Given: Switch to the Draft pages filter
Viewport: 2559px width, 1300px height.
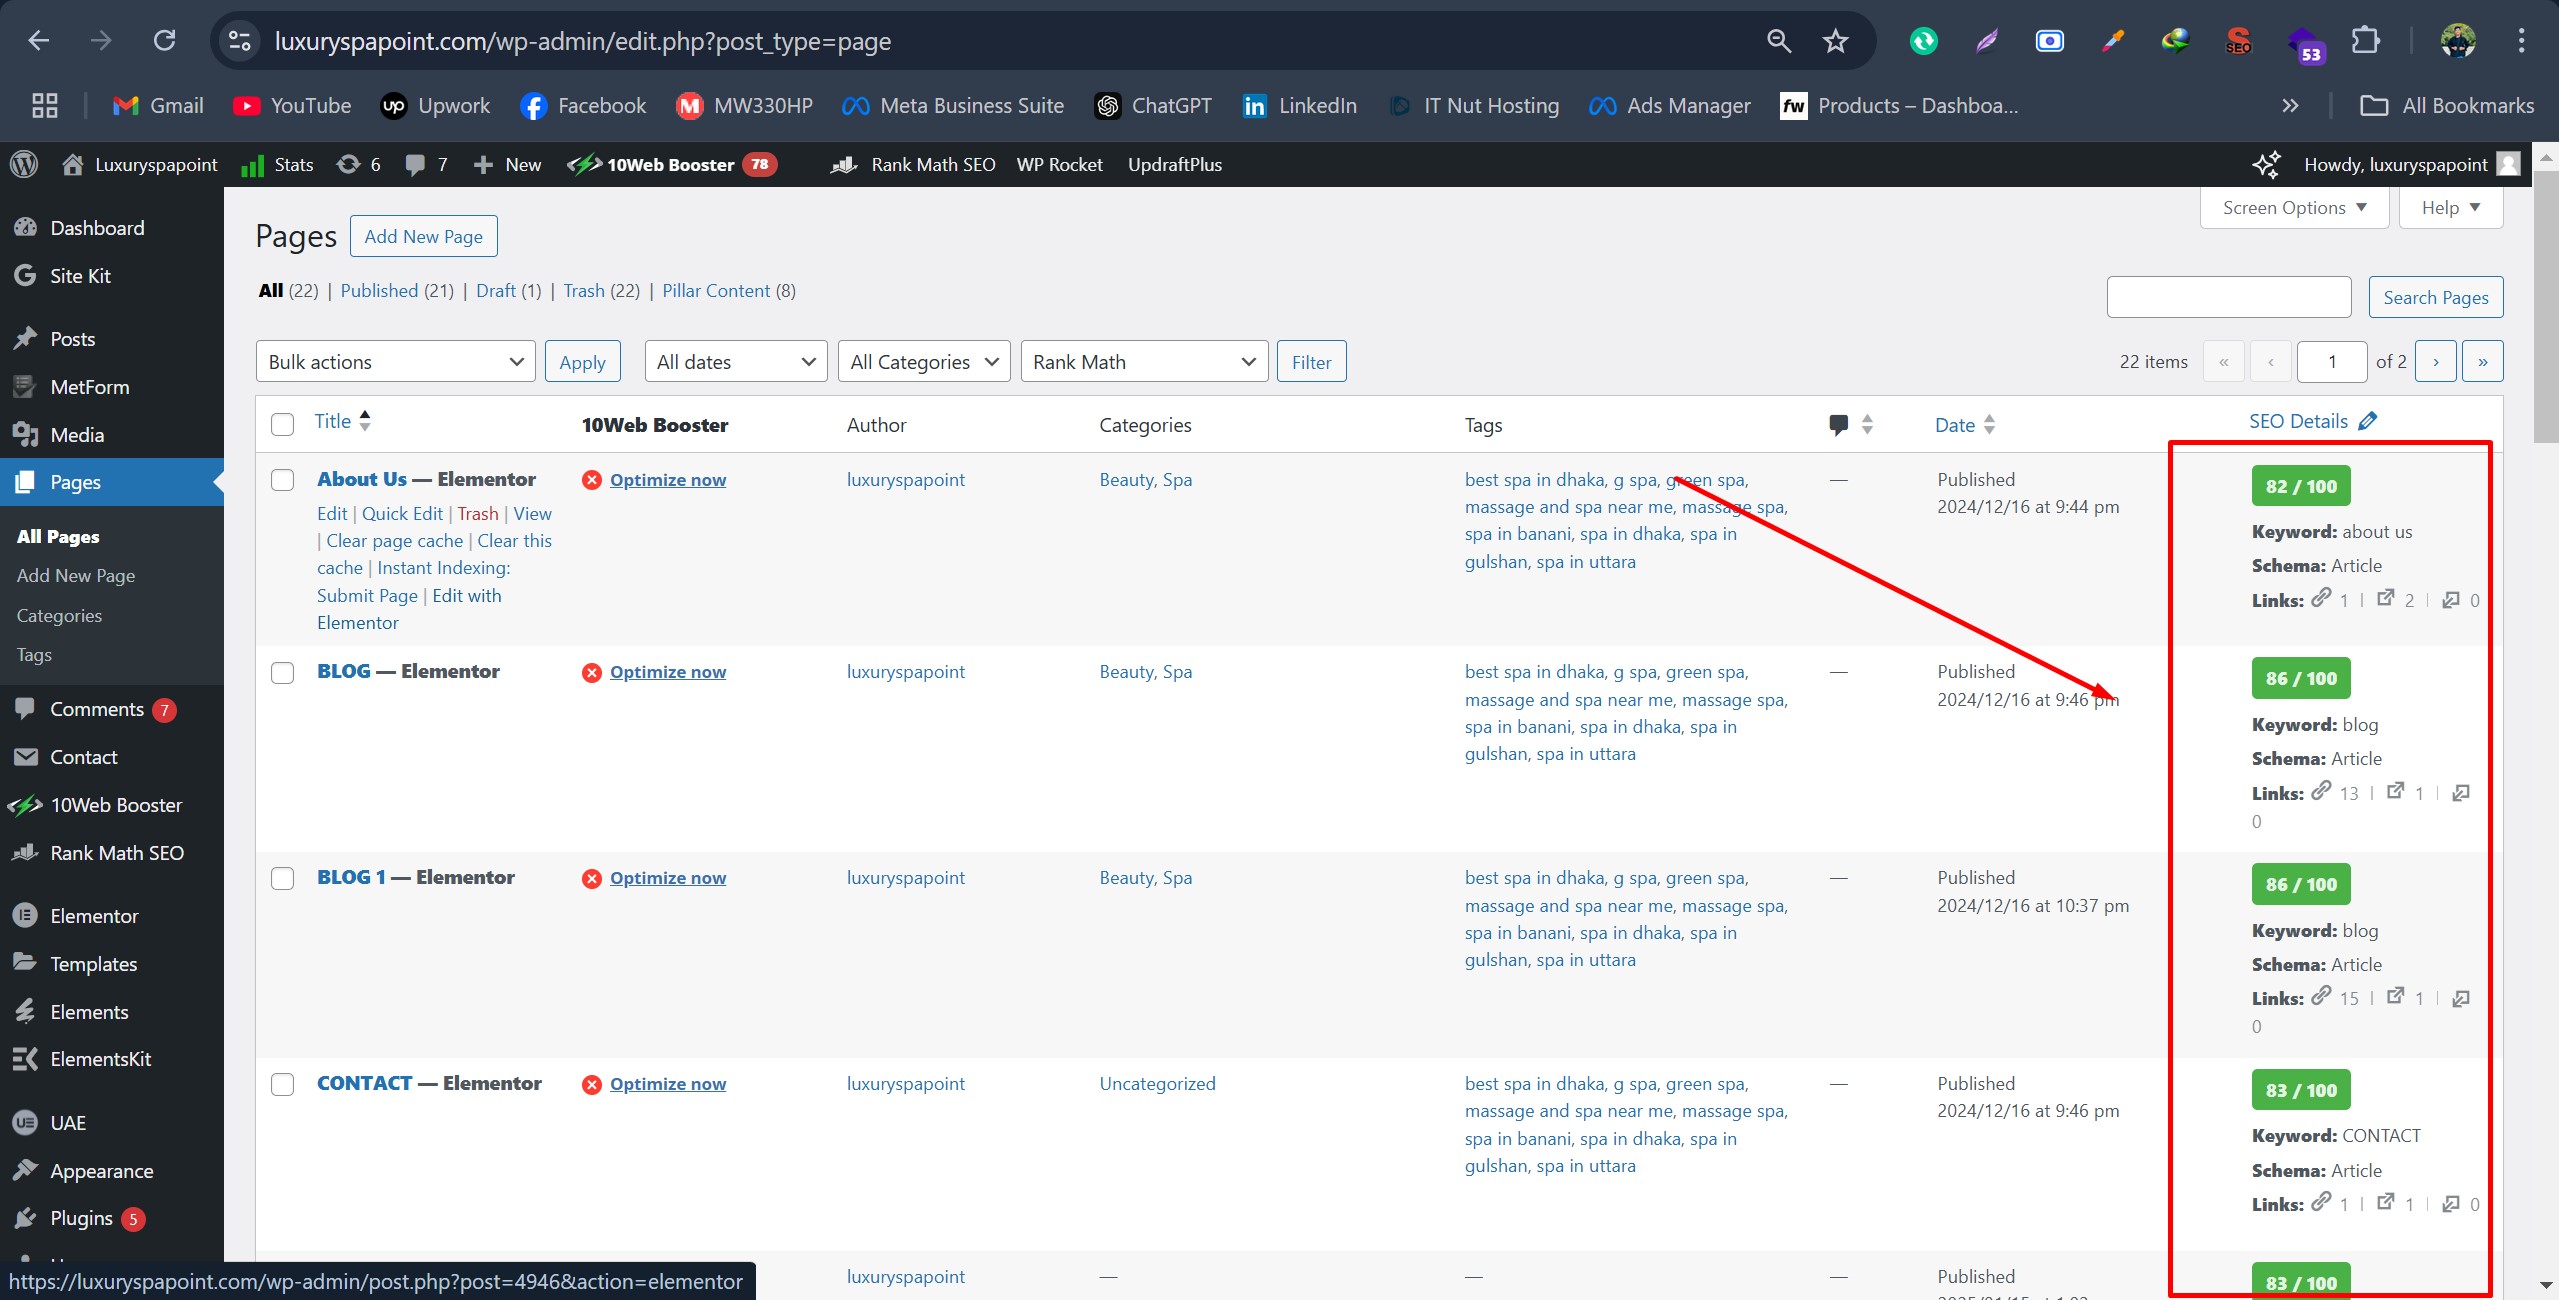Looking at the screenshot, I should [x=495, y=290].
